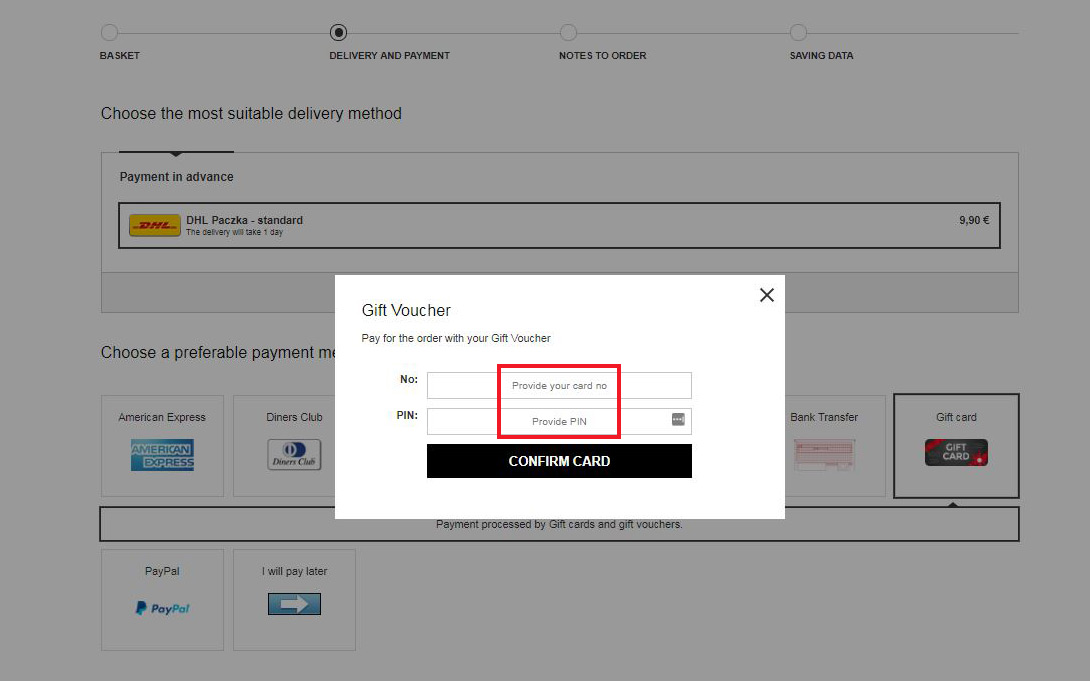Image resolution: width=1090 pixels, height=681 pixels.
Task: Click the I will pay later arrow icon
Action: point(294,604)
